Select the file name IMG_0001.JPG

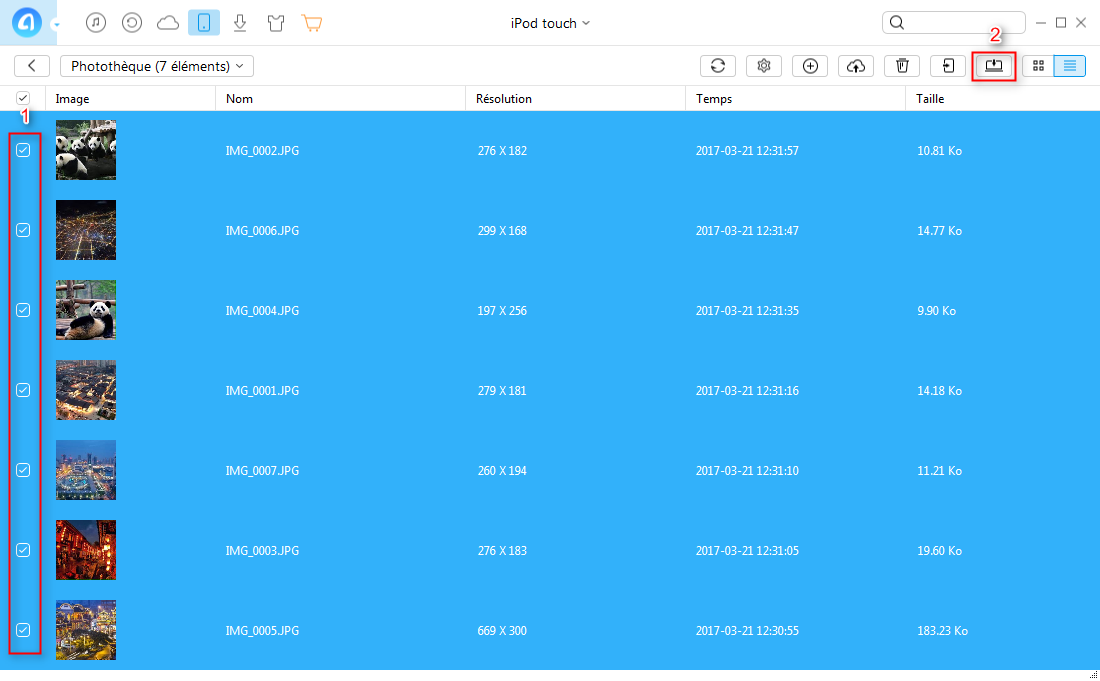pos(262,391)
